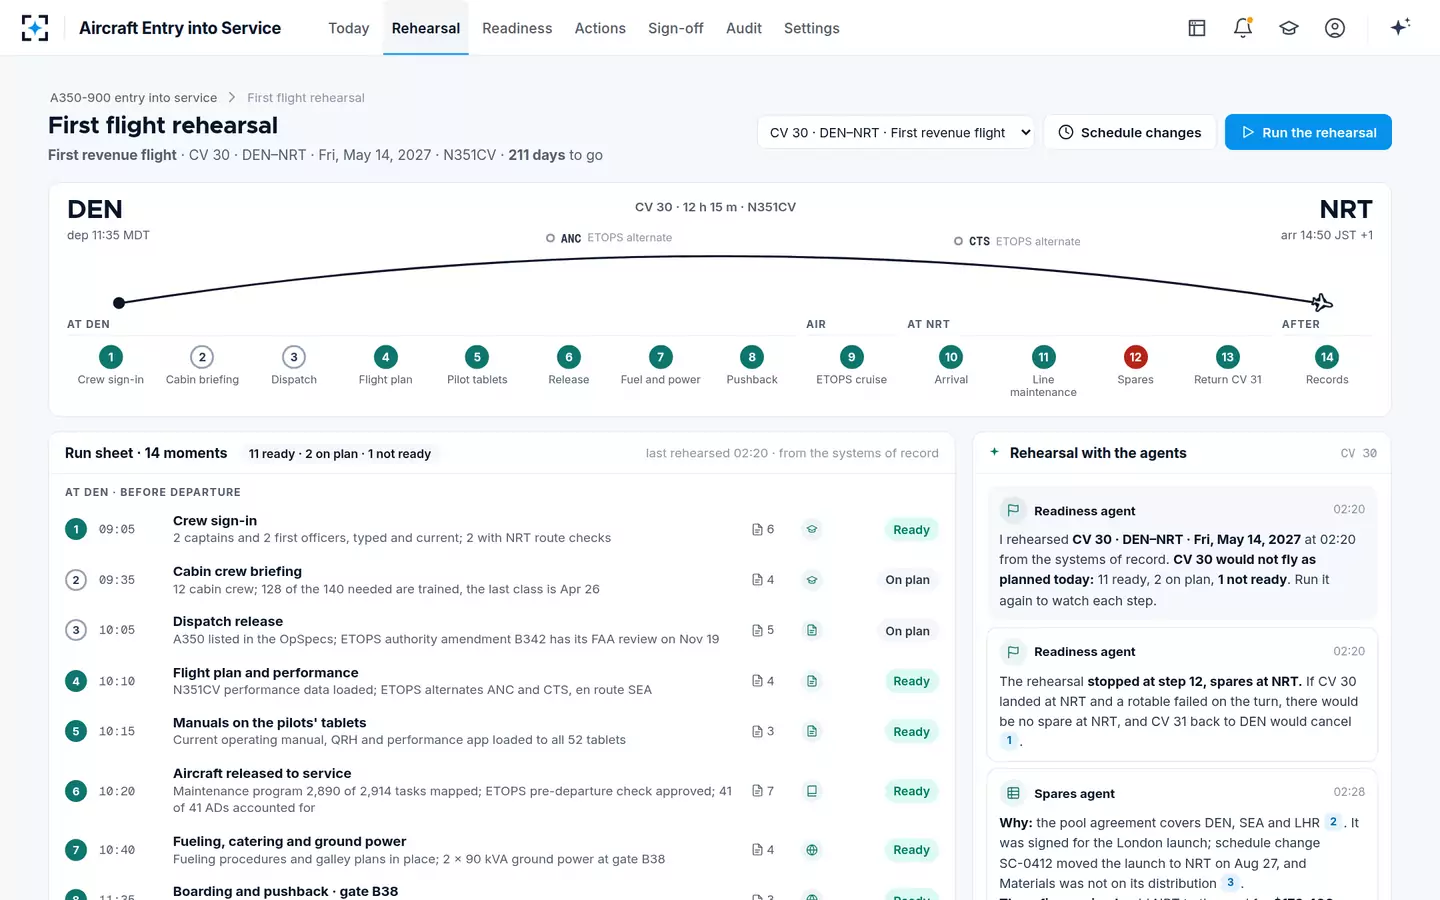This screenshot has height=900, width=1440.
Task: Open citation 1 in Readiness agent message
Action: [x=1009, y=741]
